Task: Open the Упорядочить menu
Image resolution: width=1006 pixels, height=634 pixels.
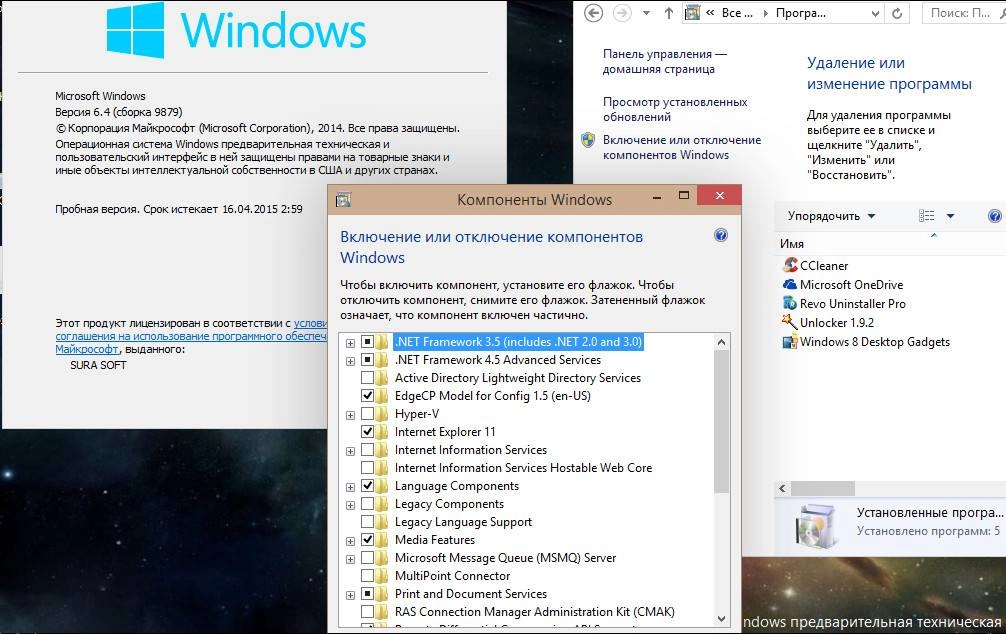Action: coord(831,216)
